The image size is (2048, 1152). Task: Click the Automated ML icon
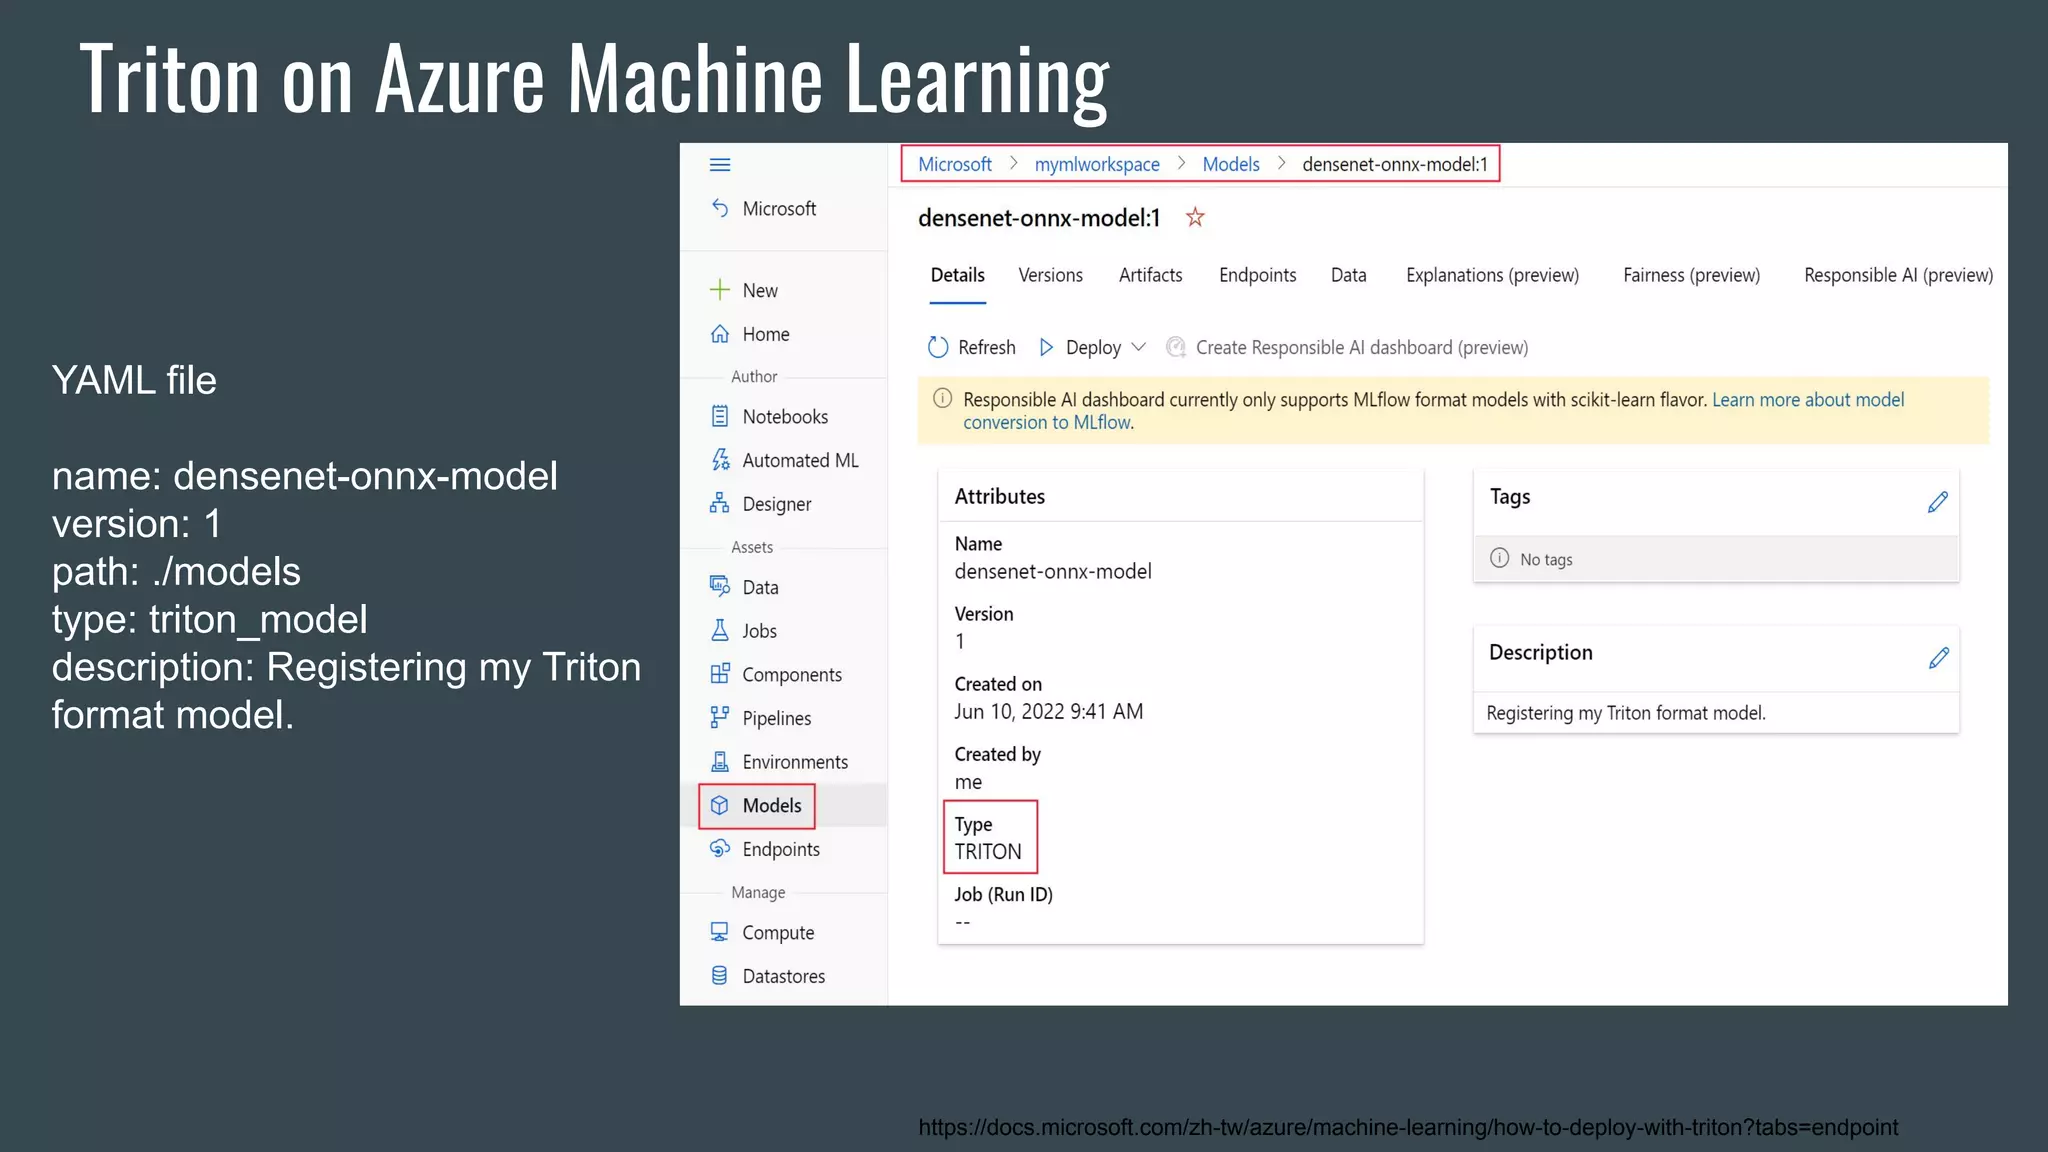pos(720,460)
